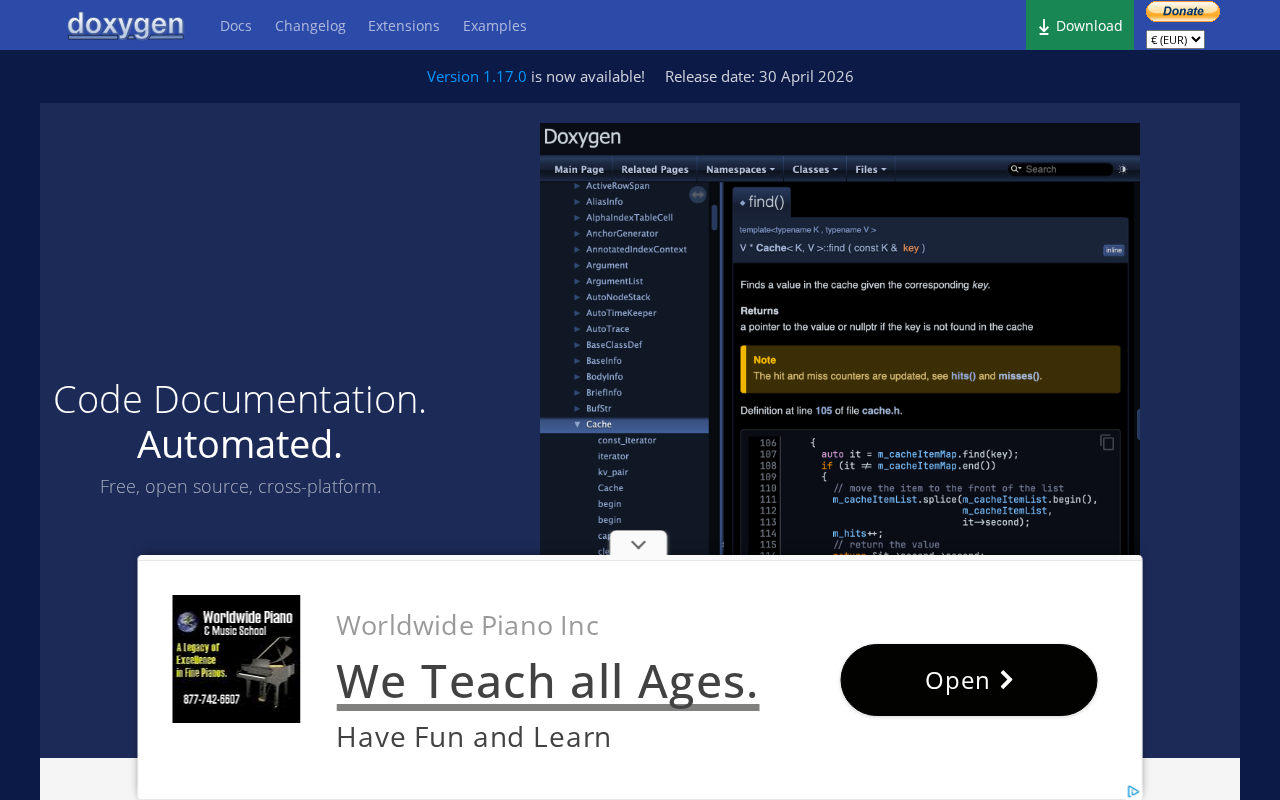Click 'Have Fun and Learn' ad text

474,737
